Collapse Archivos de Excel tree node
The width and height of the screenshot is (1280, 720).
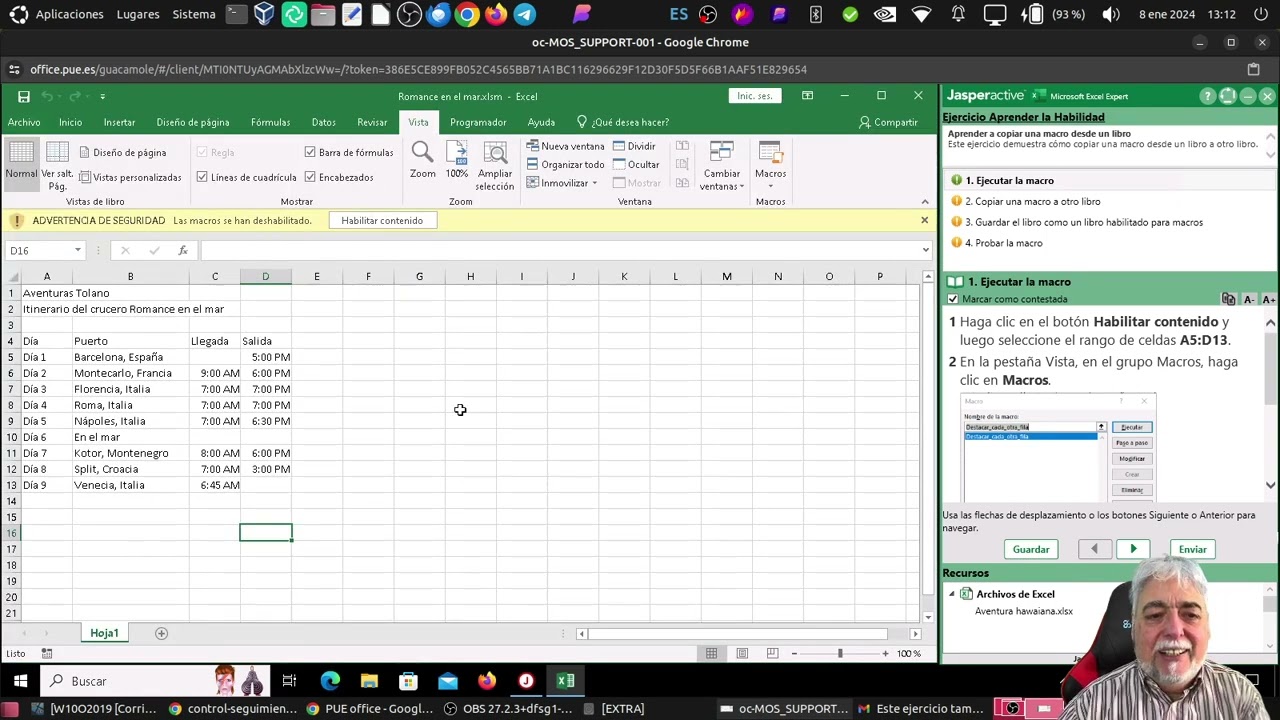coord(951,594)
